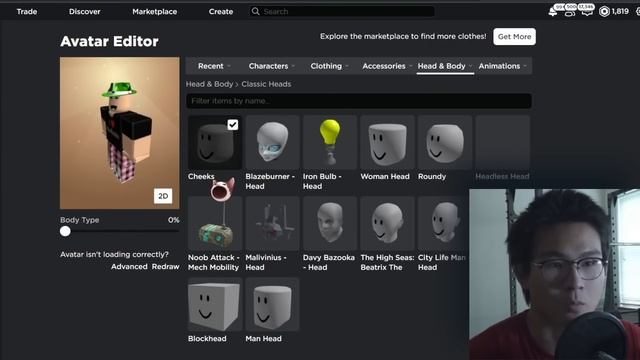Click the 1,819 Robux balance
Viewport: 640px width, 360px height.
click(x=620, y=11)
